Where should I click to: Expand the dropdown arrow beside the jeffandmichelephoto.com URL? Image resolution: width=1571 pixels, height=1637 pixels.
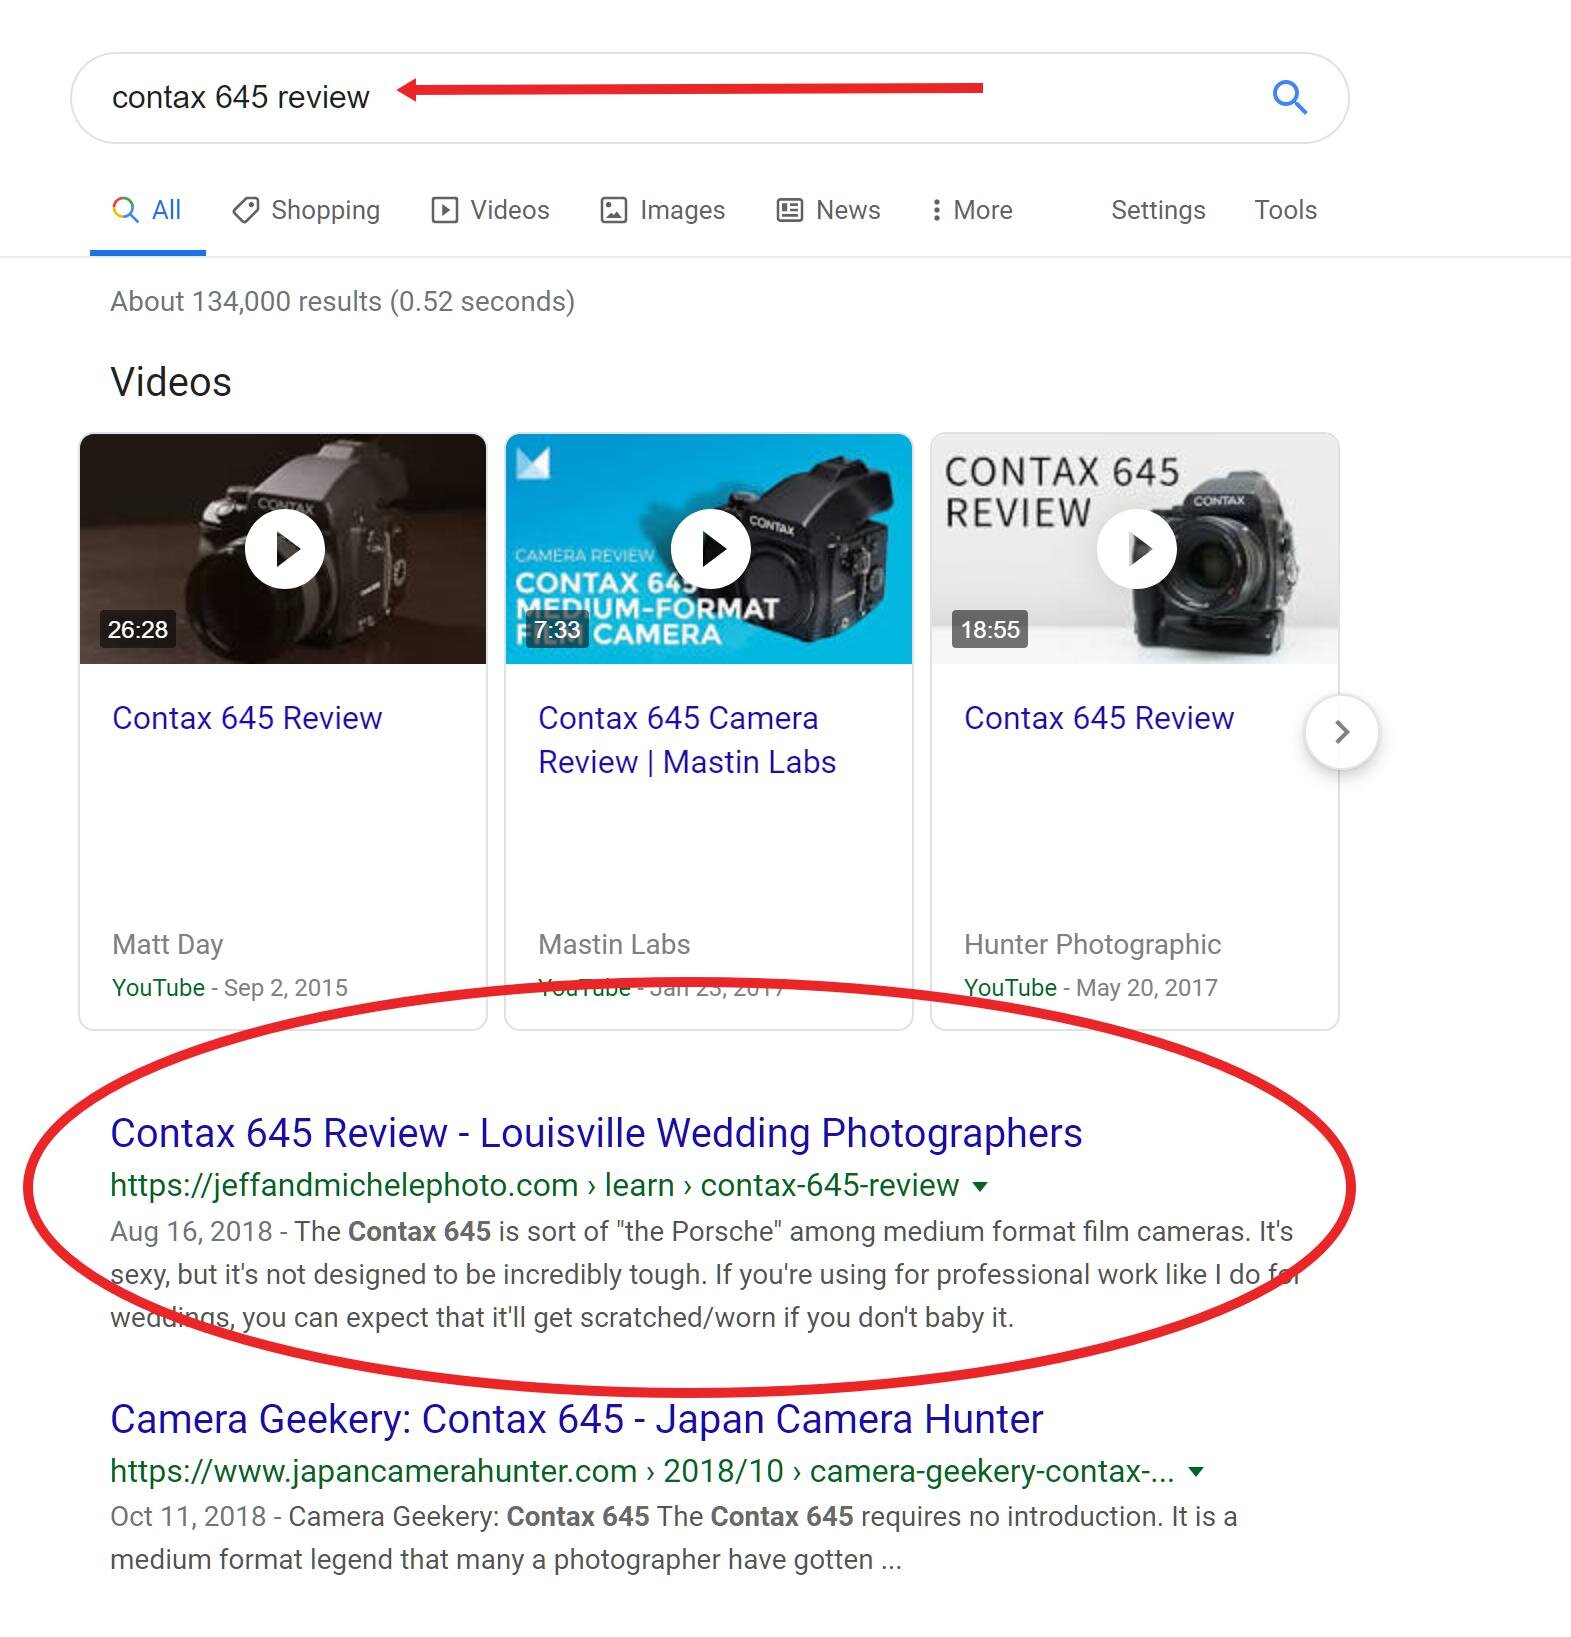[x=980, y=1186]
